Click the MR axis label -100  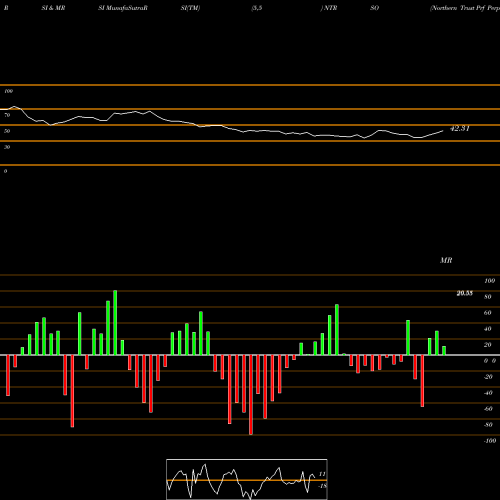click(x=490, y=441)
